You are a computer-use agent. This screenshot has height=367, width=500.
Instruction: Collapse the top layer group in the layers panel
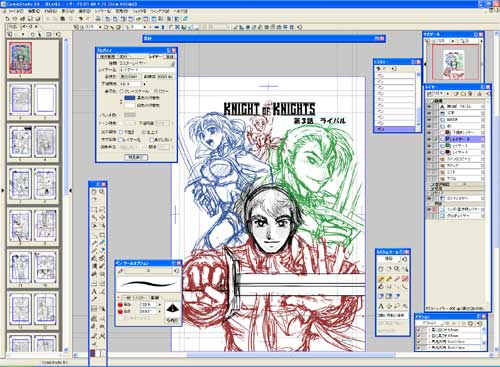click(x=429, y=101)
